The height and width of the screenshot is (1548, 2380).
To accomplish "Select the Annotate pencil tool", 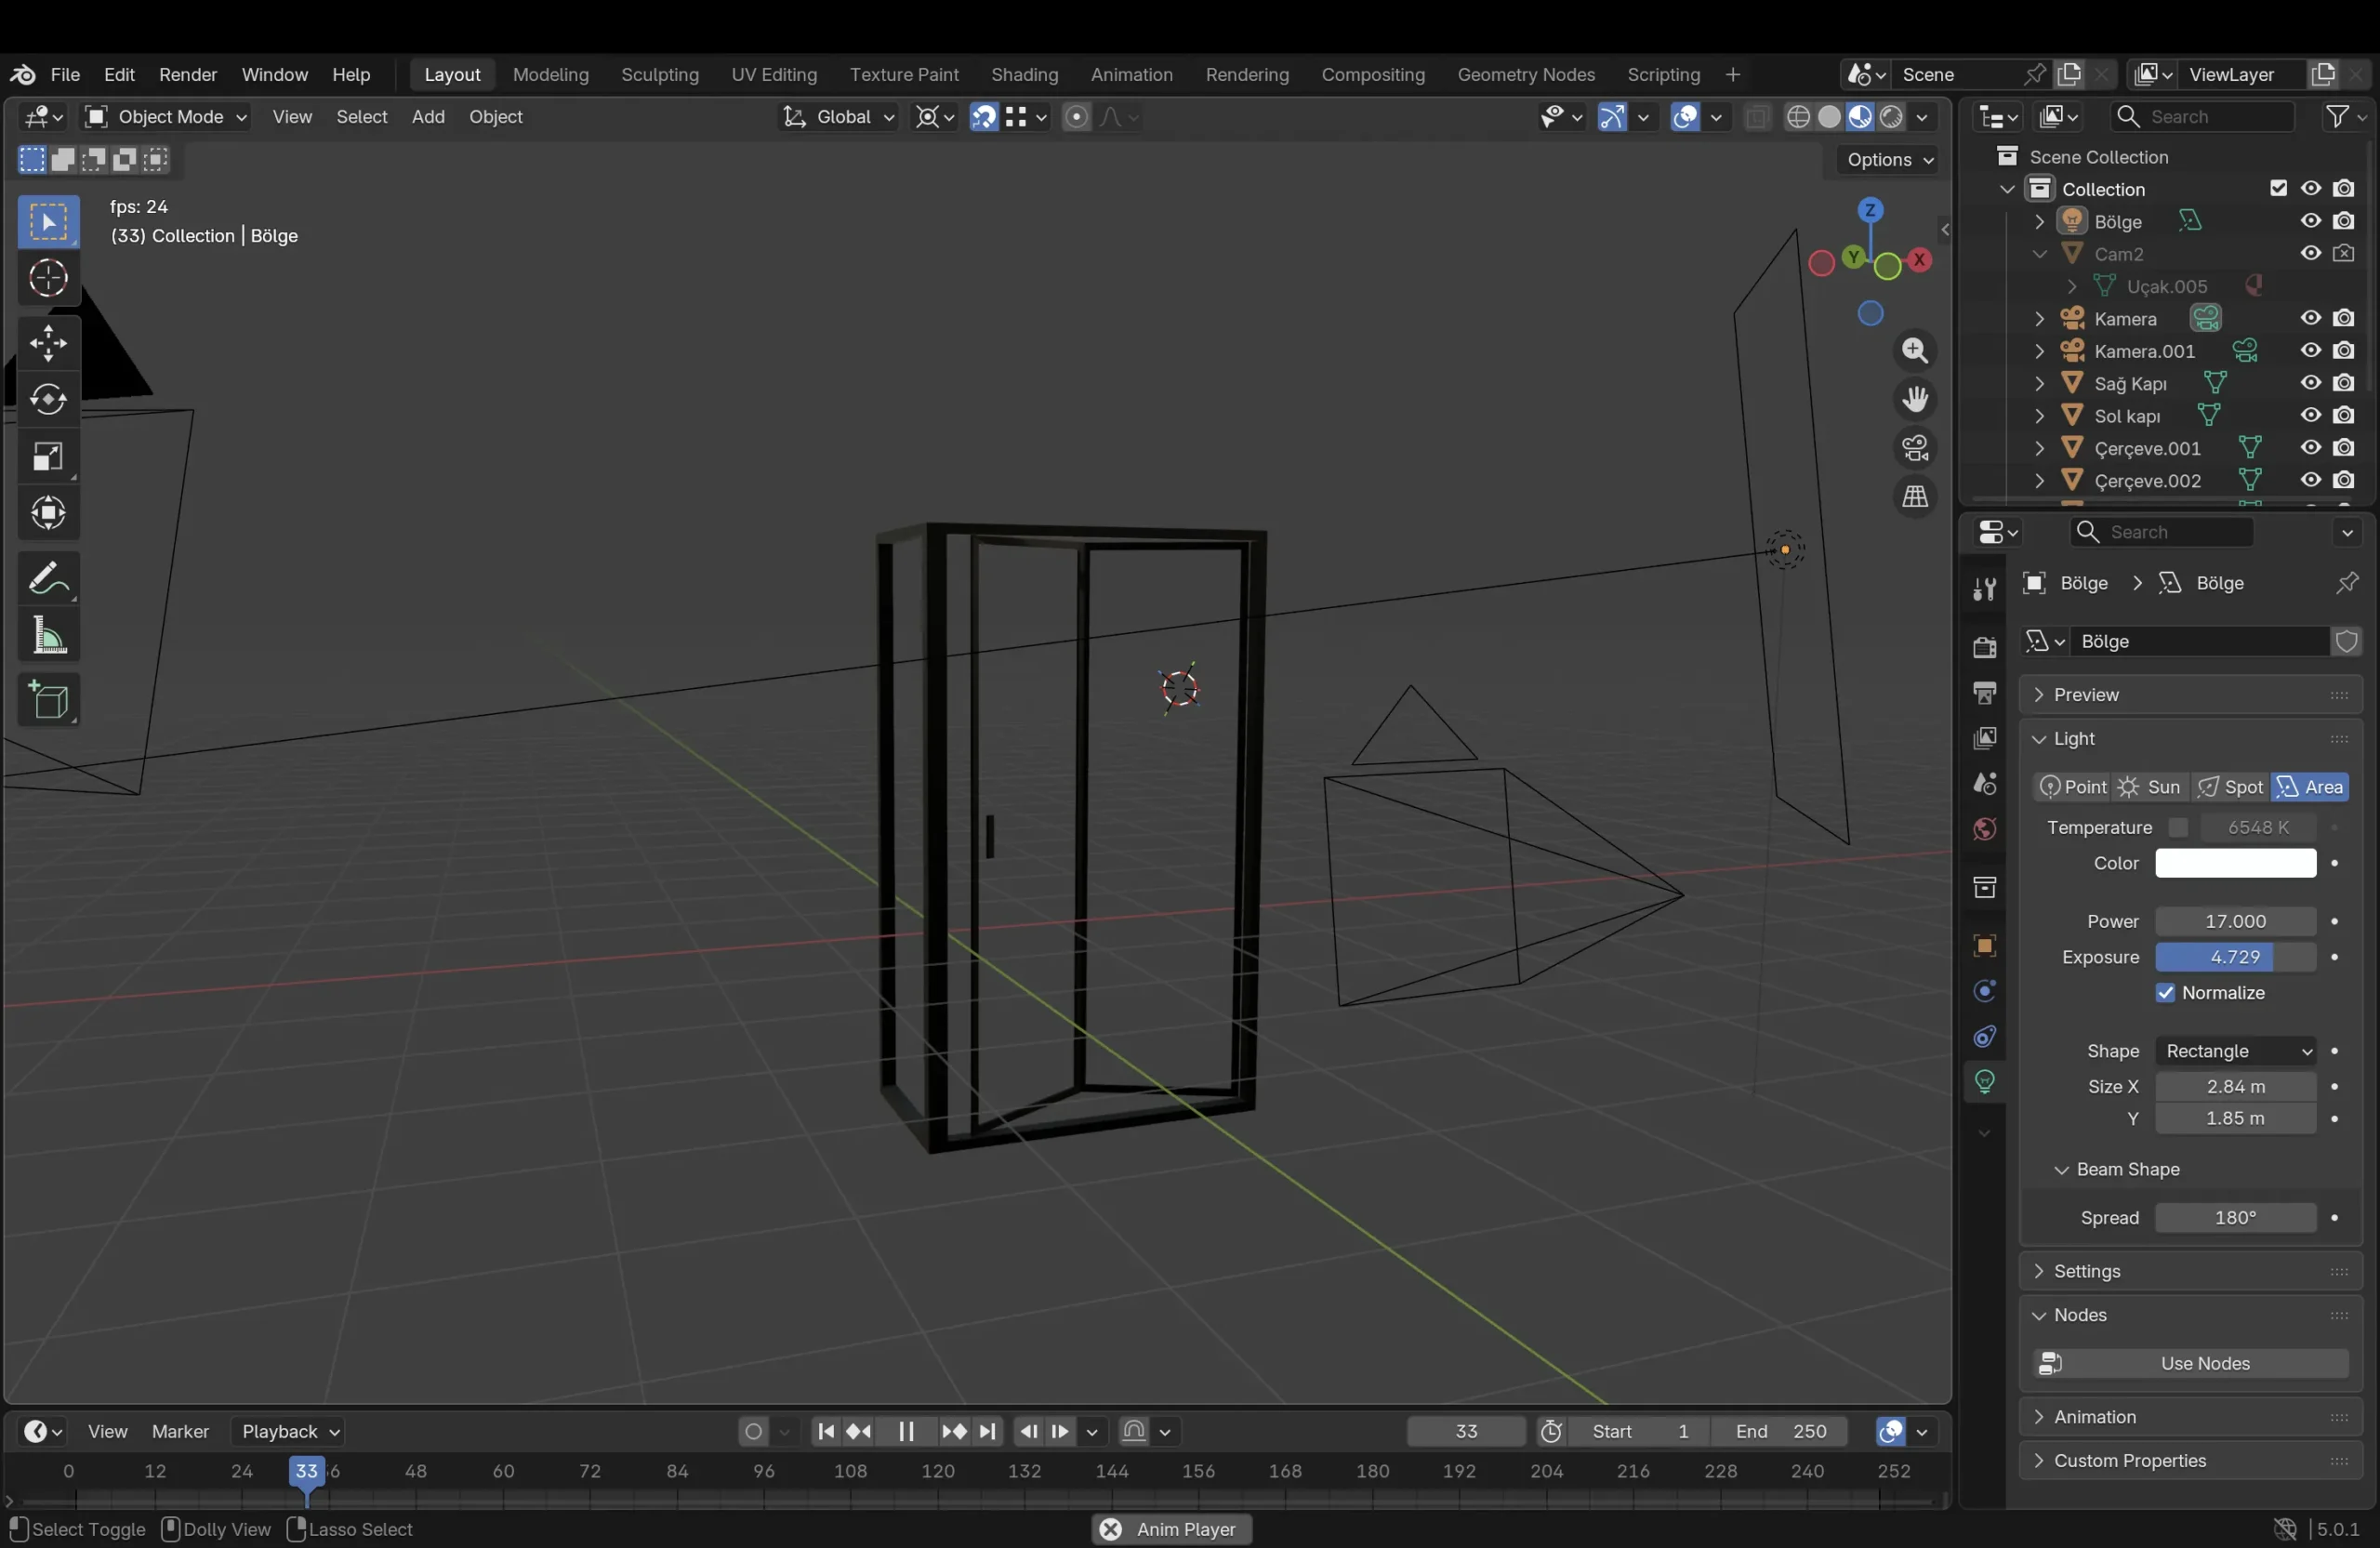I will click(48, 578).
